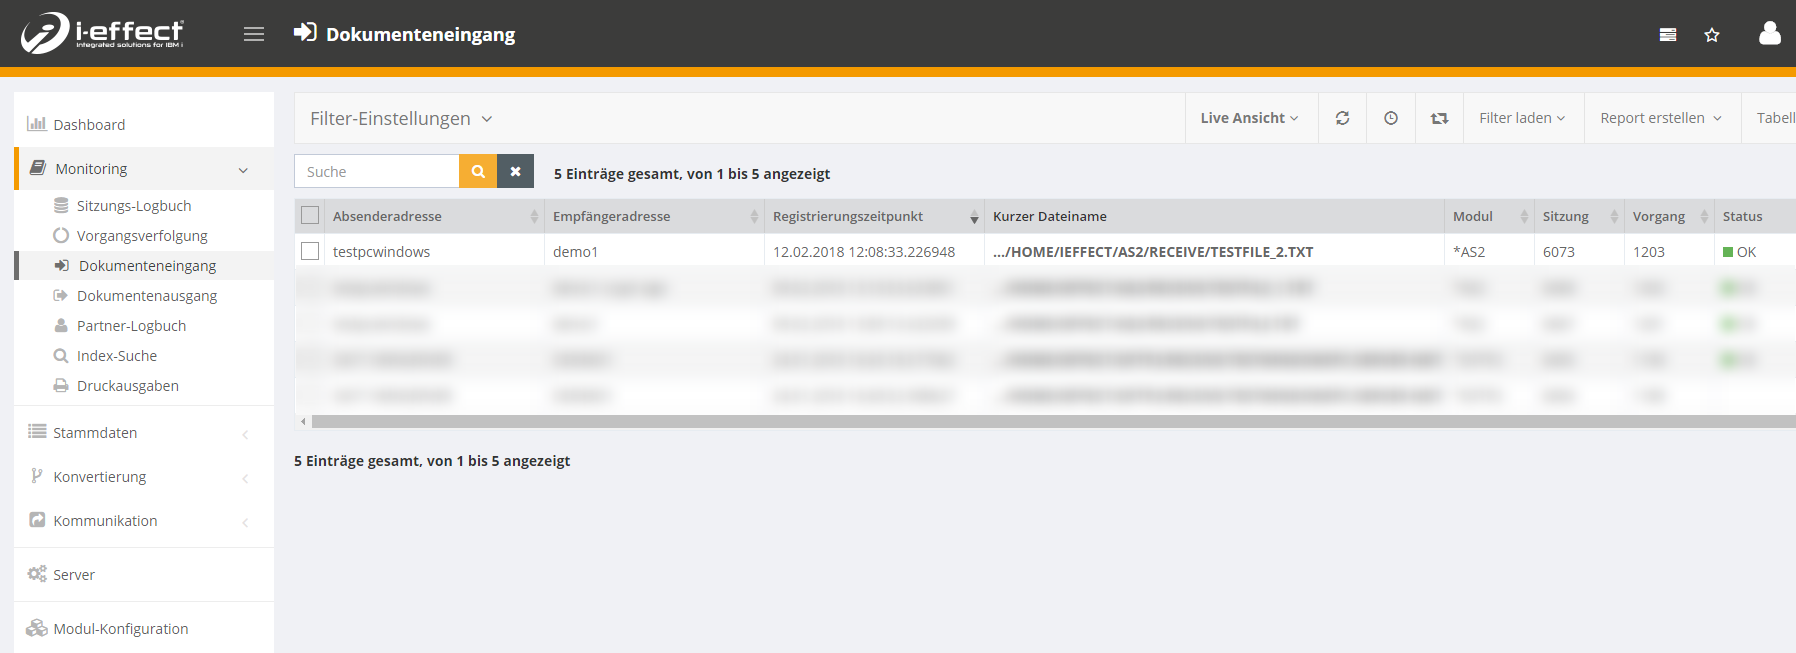Click the server list icon in header
The image size is (1796, 653).
pyautogui.click(x=1667, y=35)
